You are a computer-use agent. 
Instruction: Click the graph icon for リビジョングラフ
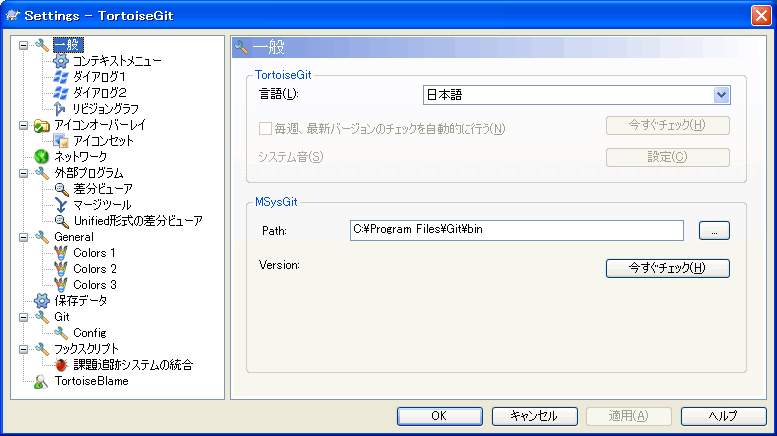click(60, 109)
